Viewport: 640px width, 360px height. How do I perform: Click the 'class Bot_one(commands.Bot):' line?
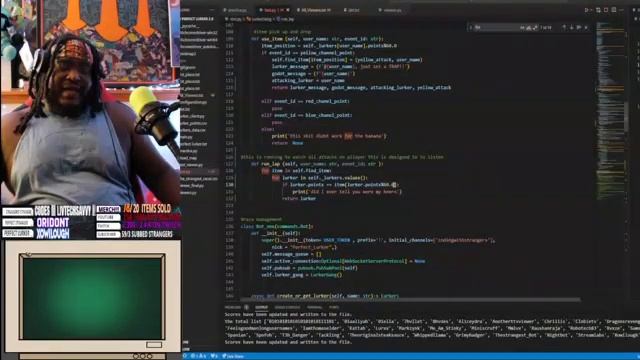point(277,226)
